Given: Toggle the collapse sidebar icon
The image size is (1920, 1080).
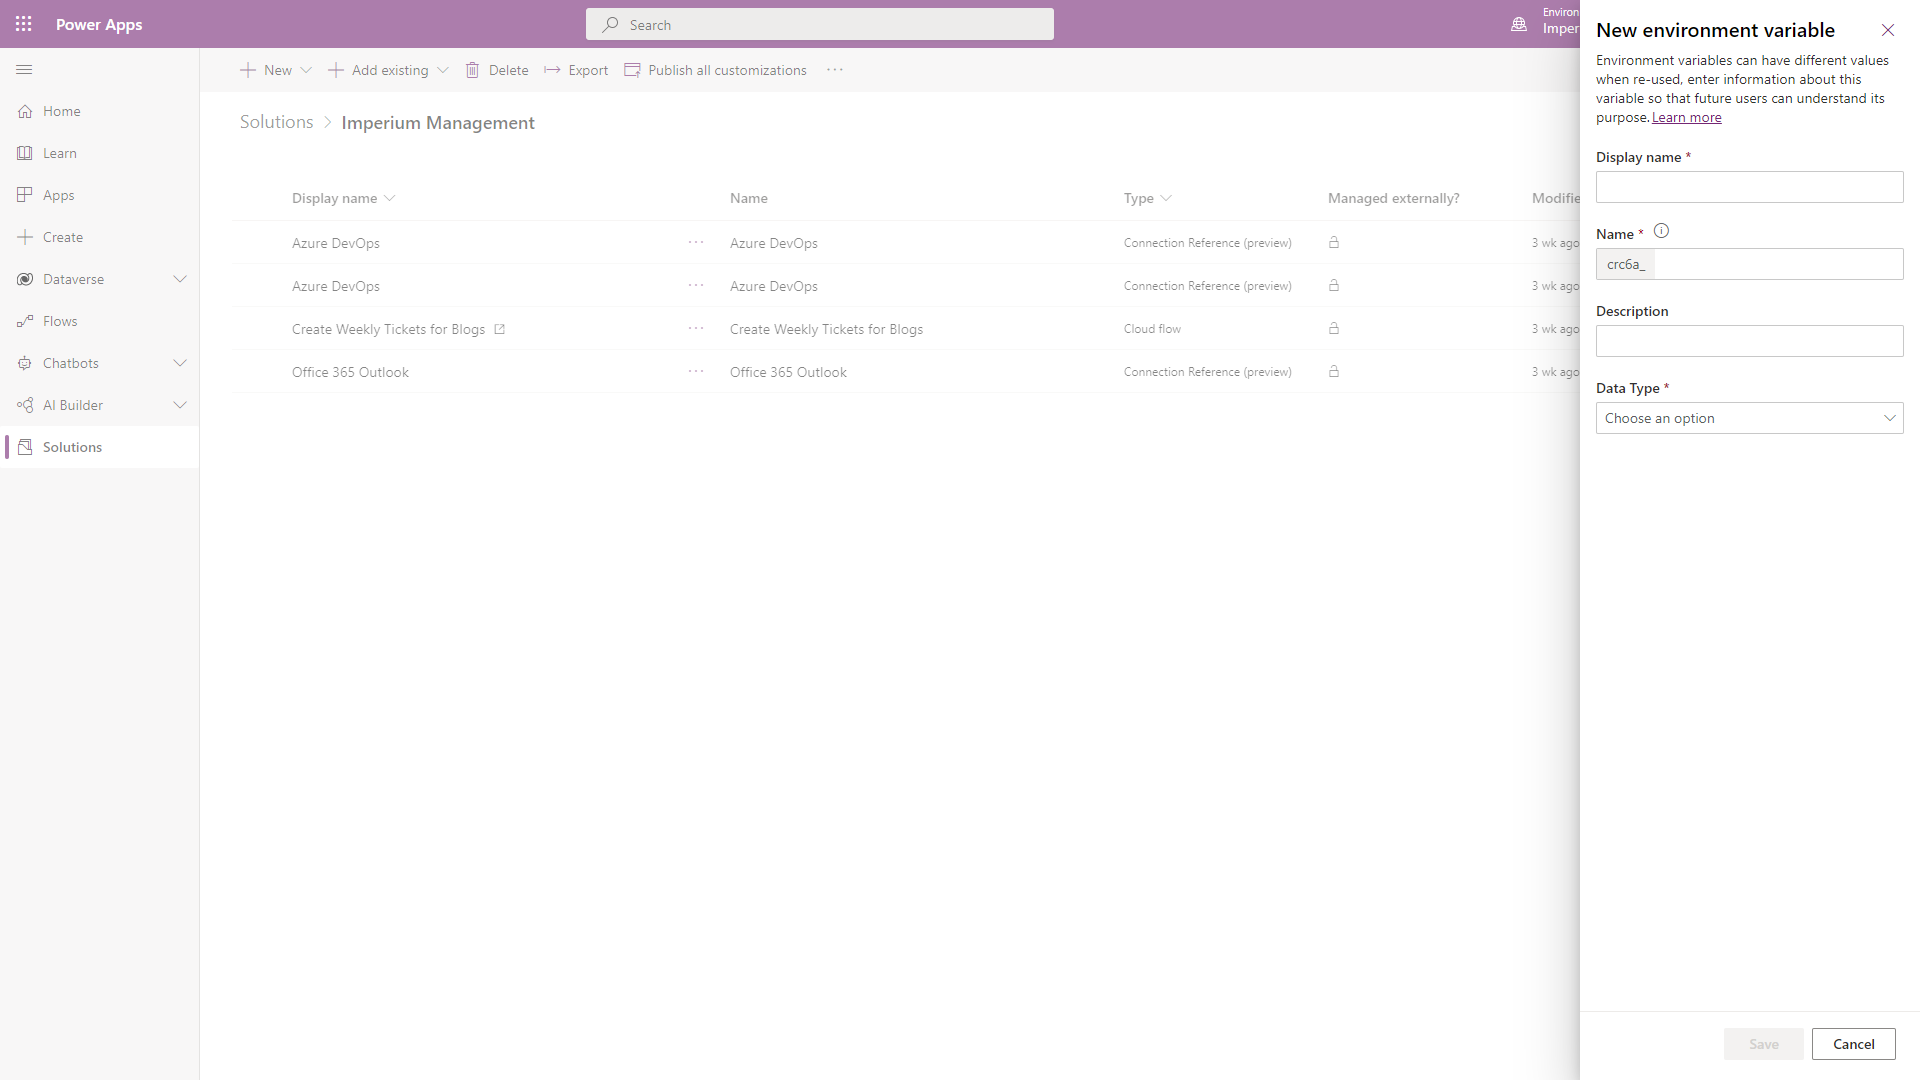Looking at the screenshot, I should pos(24,70).
